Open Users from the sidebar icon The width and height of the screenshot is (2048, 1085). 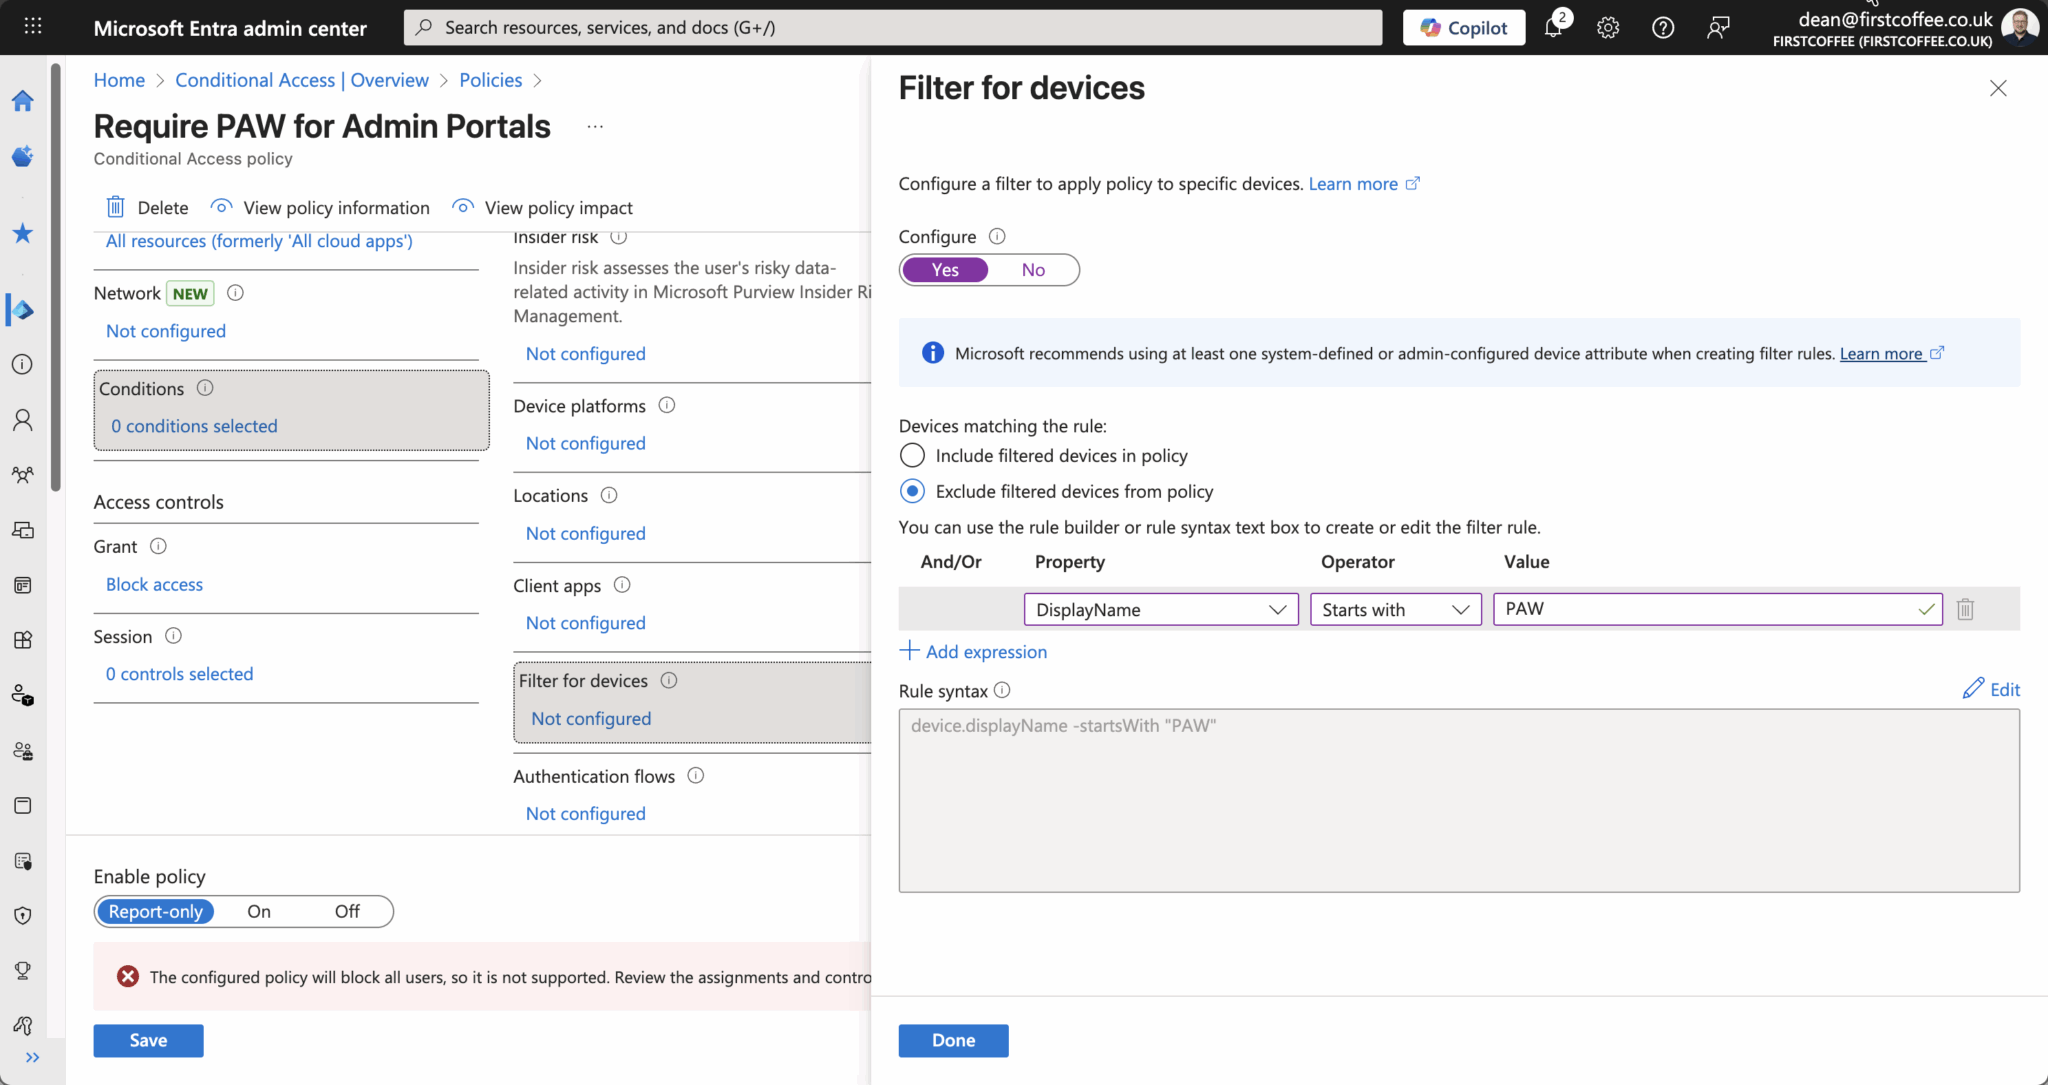(22, 419)
